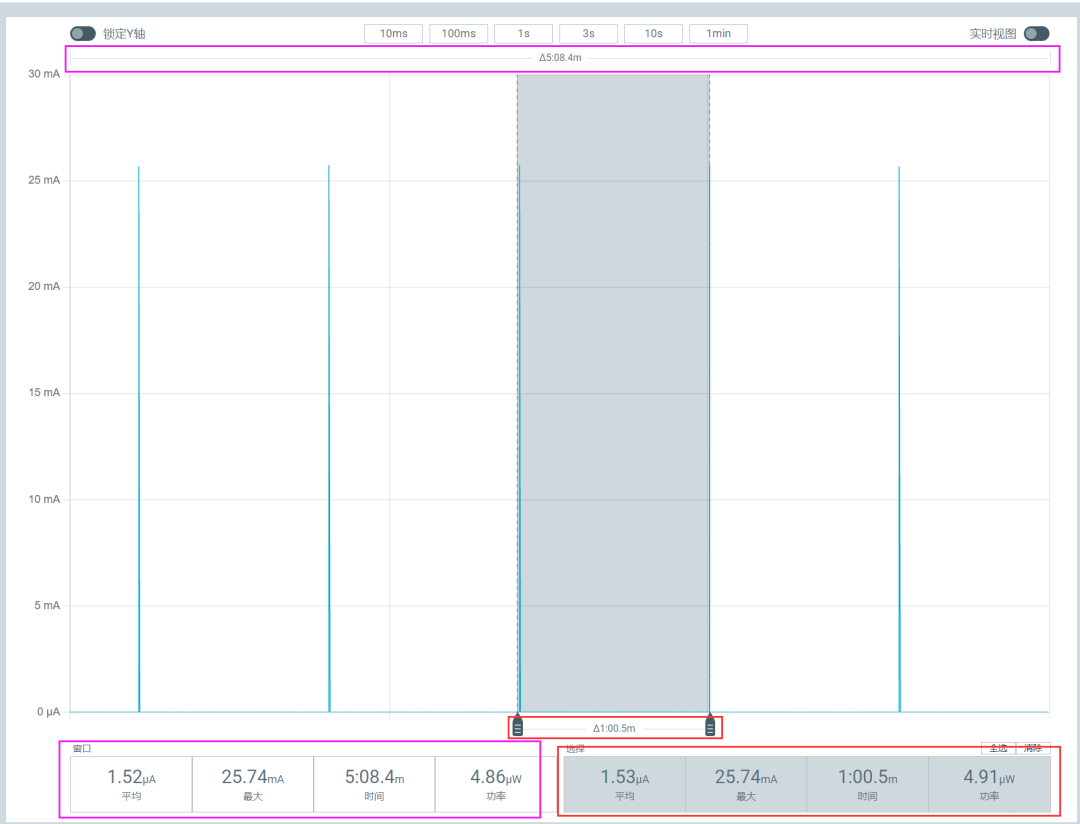The width and height of the screenshot is (1080, 824).
Task: Toggle the 实时视图 live view switch
Action: coord(1037,34)
